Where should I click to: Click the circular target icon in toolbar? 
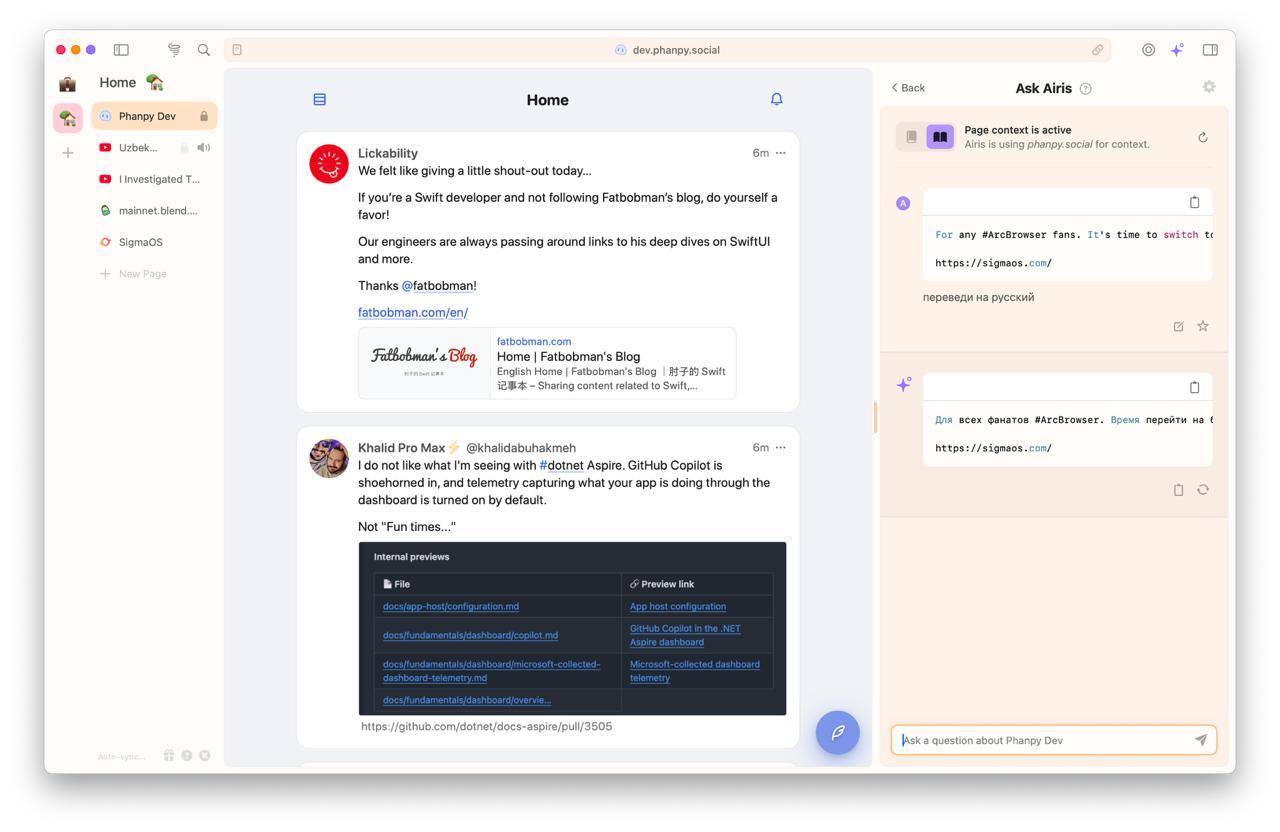coord(1148,50)
